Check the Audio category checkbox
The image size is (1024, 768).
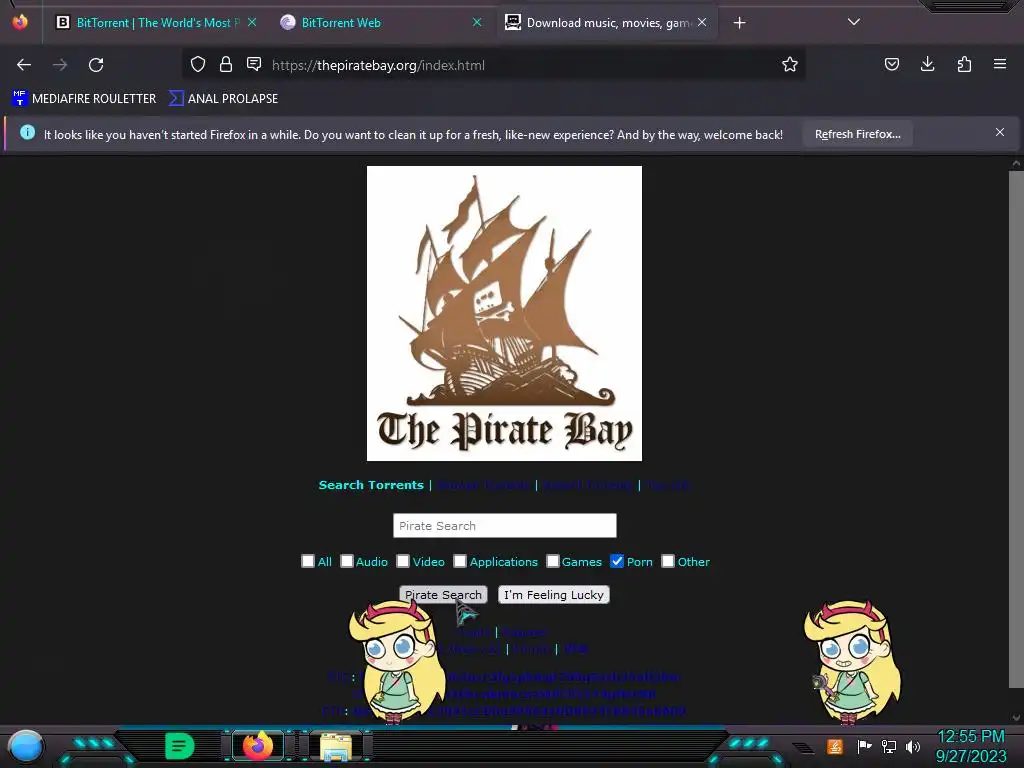(x=347, y=561)
